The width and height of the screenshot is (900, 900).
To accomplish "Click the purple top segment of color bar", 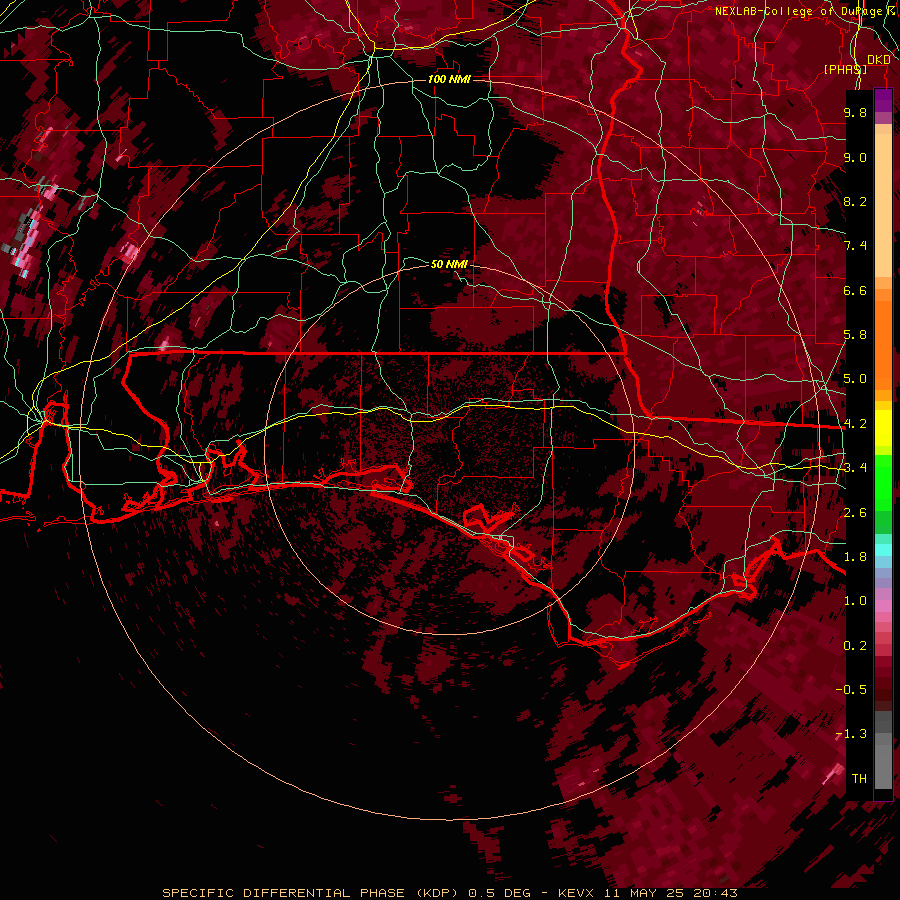I will coord(883,100).
